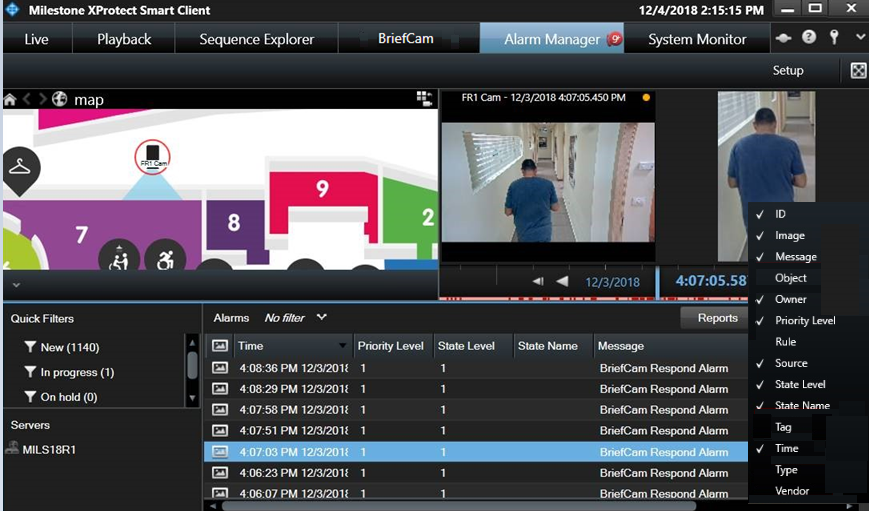Open the map camera overview icon
The image size is (869, 511).
425,99
